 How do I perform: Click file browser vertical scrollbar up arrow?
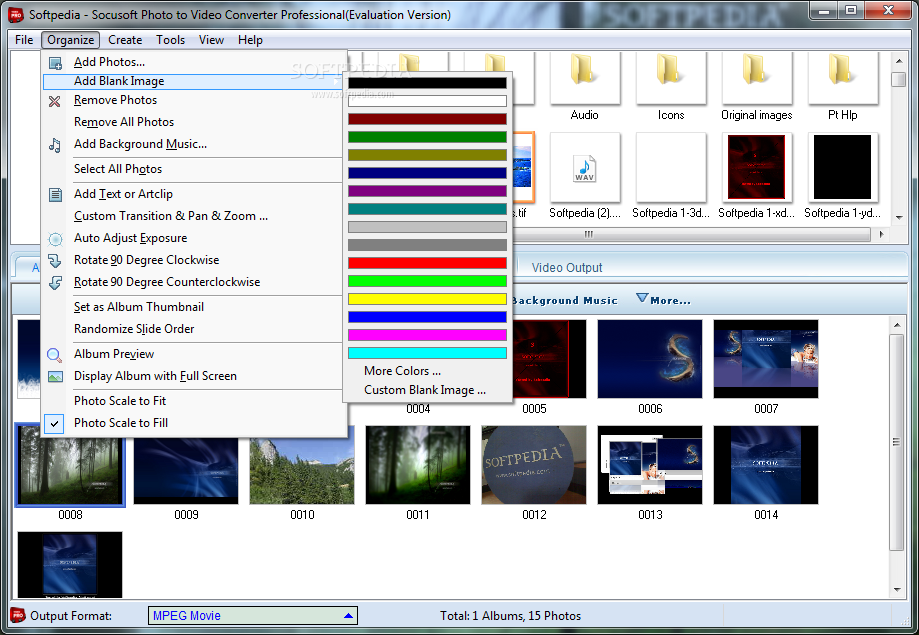[x=898, y=60]
